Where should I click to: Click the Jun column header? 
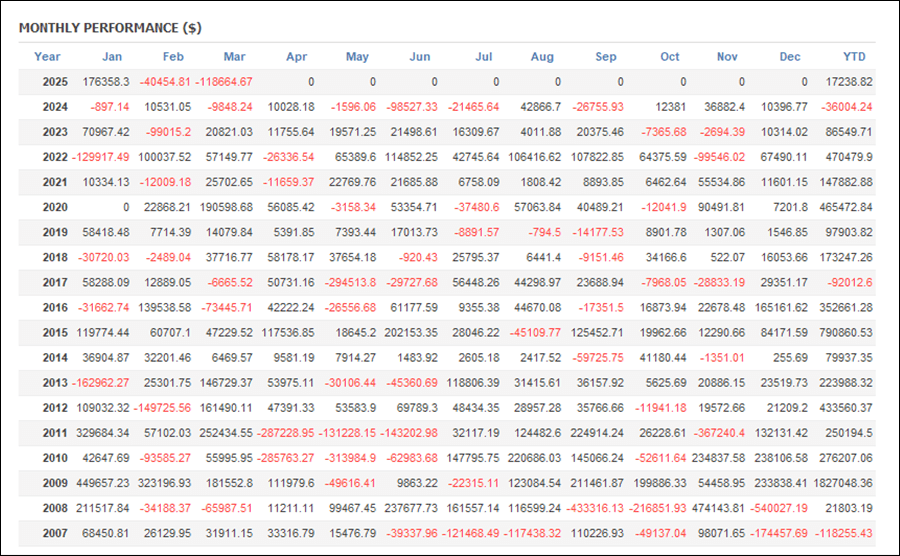tap(420, 57)
